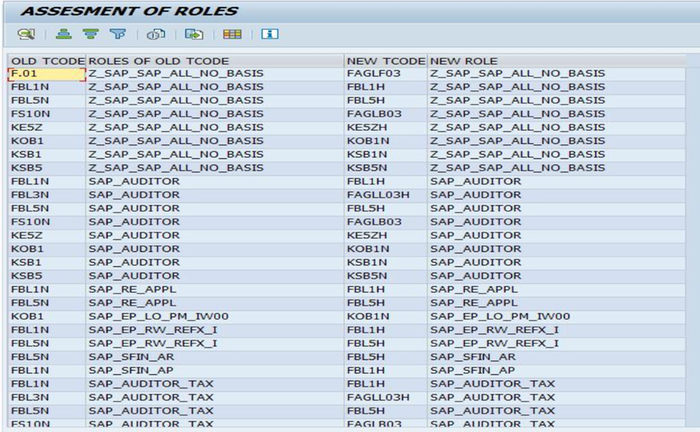The height and width of the screenshot is (432, 700).
Task: Select the KE5ZH cell in Z_SAP_SAP_ALL_NO_BASIS row
Action: pyautogui.click(x=366, y=127)
